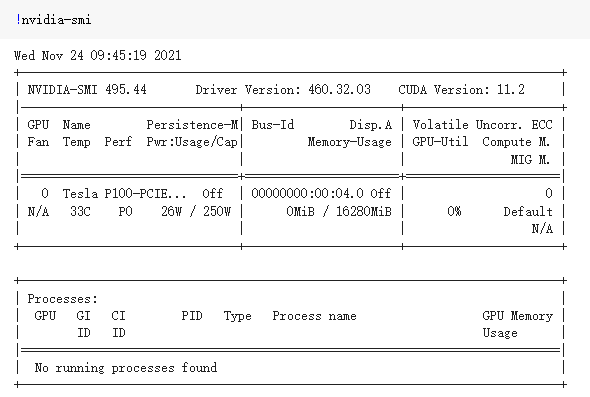Click the Process name column header
Screen dimensions: 590x397
[x=314, y=316]
